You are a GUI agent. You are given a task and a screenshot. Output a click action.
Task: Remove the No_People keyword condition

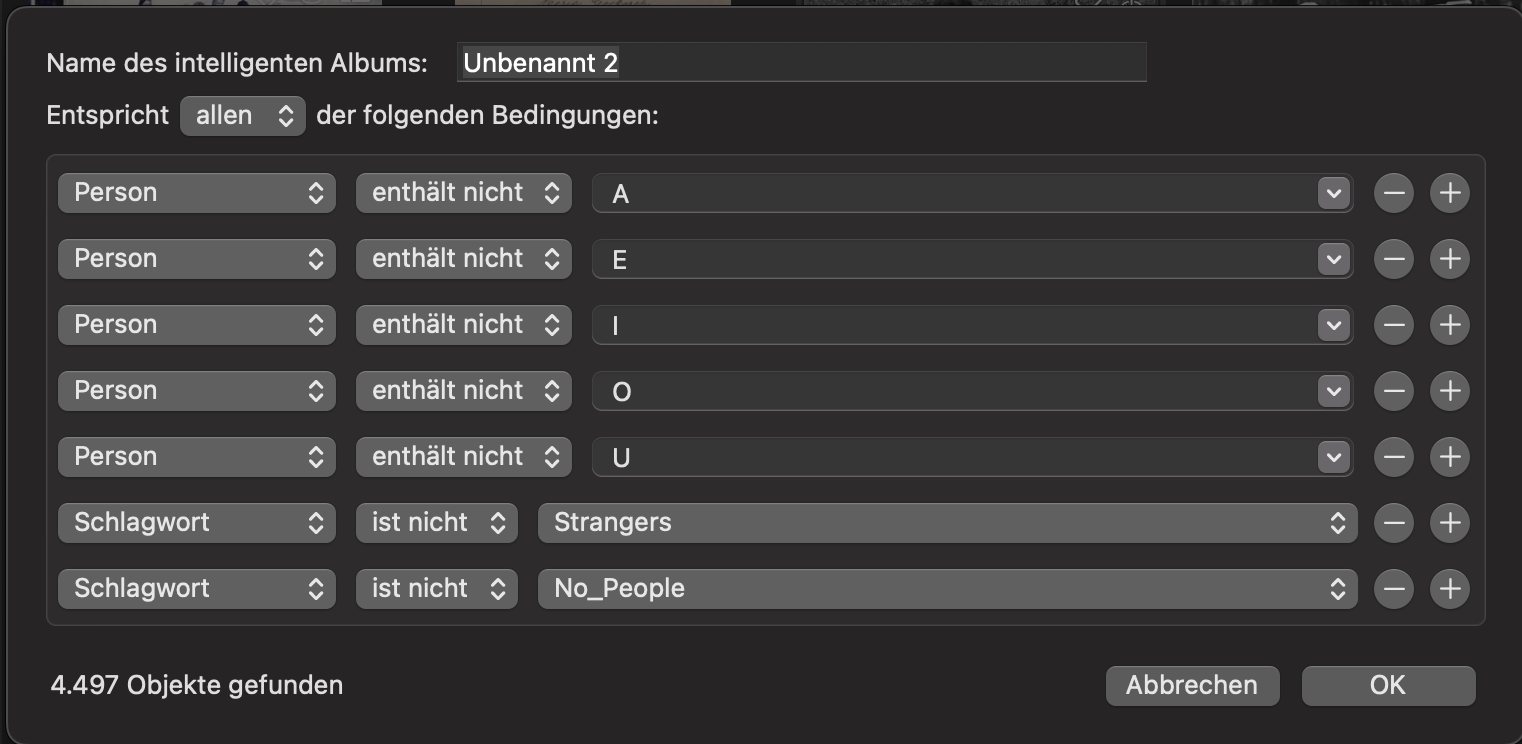pyautogui.click(x=1393, y=589)
